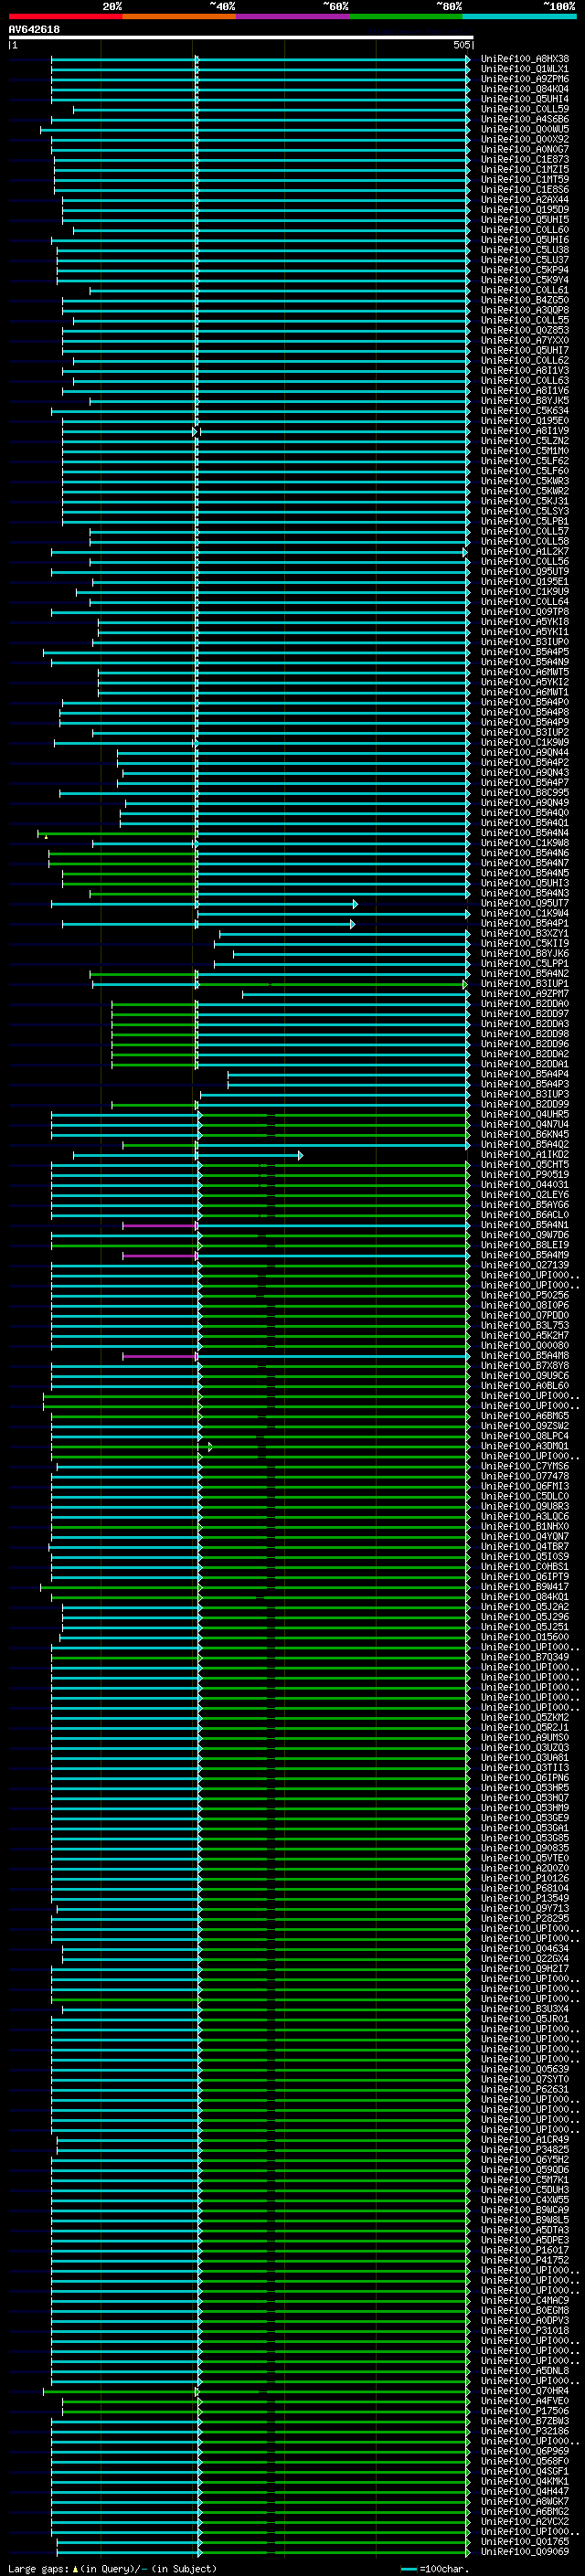
Task: Open hit UniRef100_Q84KQ4
Action: pyautogui.click(x=525, y=89)
